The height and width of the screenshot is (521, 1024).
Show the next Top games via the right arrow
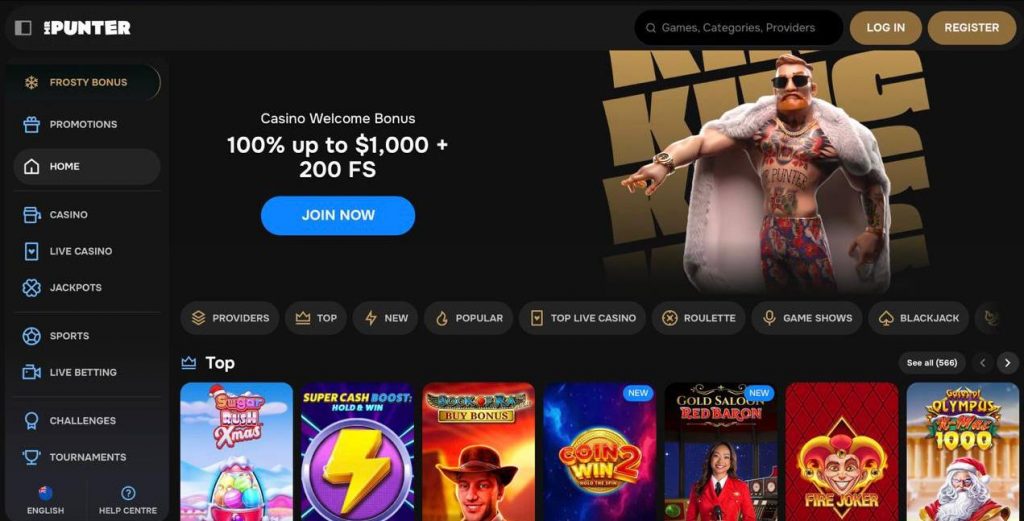(1007, 362)
